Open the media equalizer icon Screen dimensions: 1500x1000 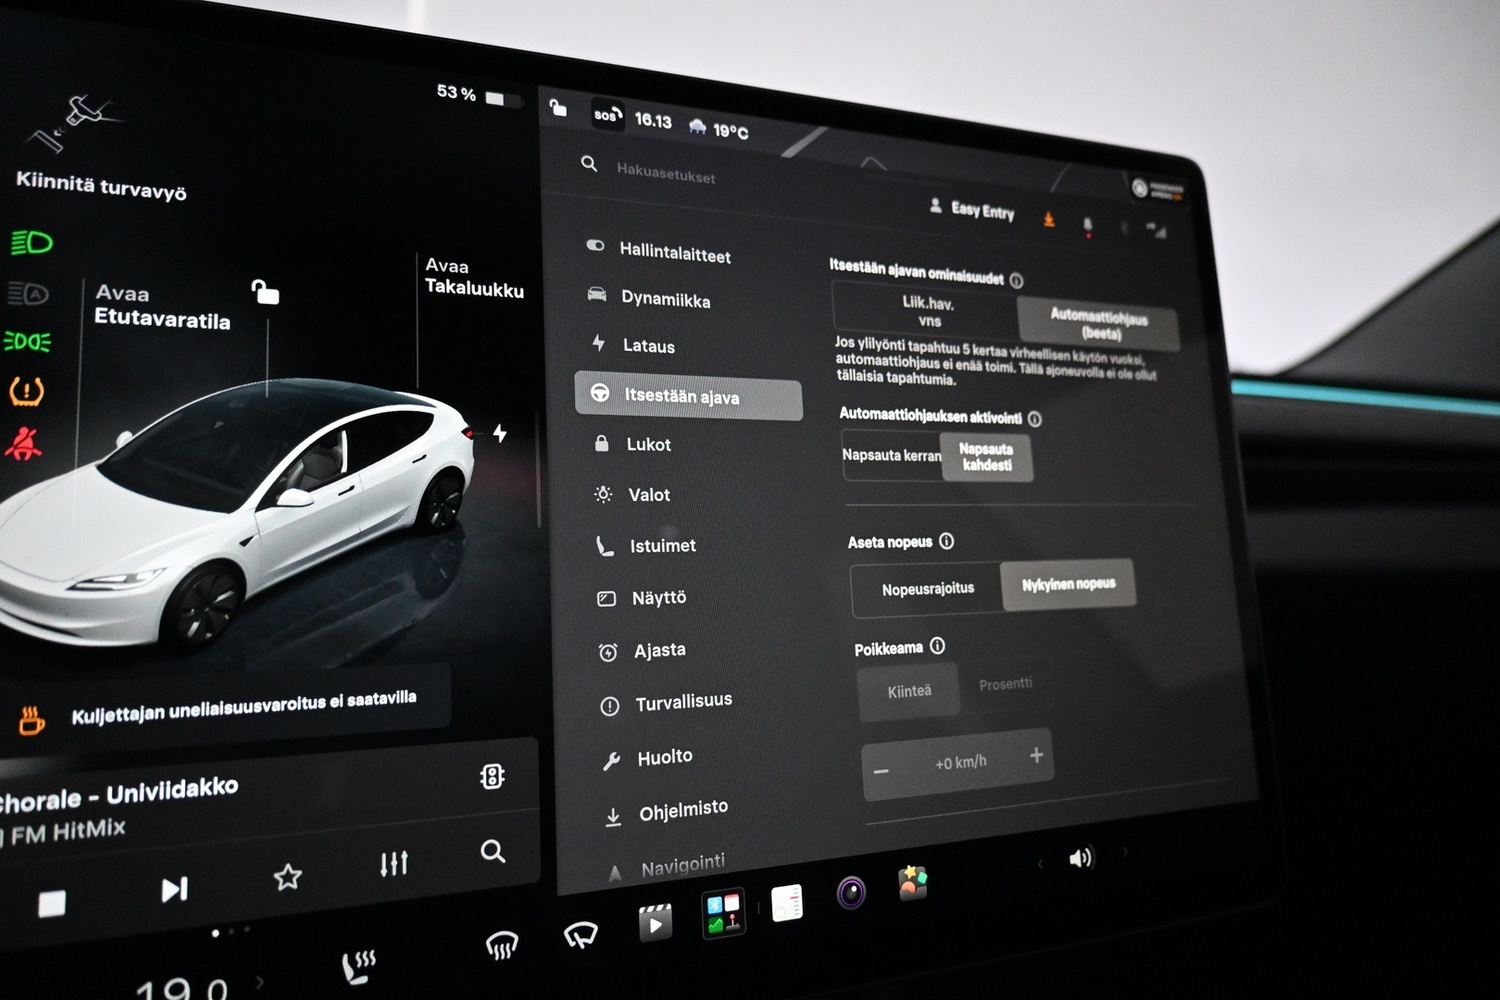point(394,864)
